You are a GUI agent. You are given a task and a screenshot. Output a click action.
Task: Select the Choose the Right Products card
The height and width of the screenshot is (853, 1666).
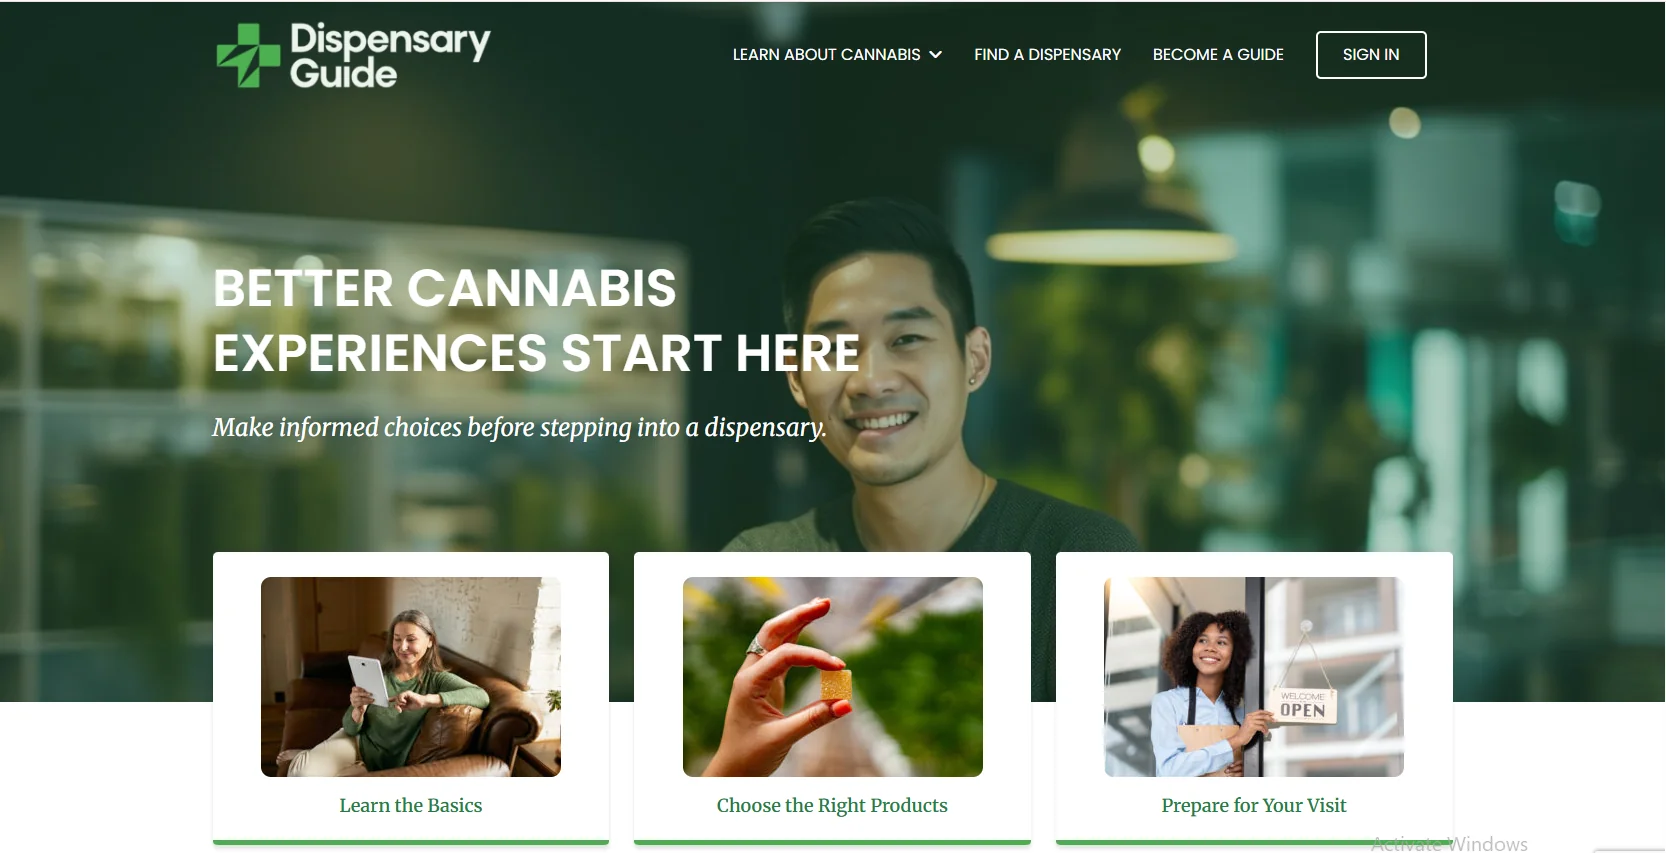[x=832, y=699]
